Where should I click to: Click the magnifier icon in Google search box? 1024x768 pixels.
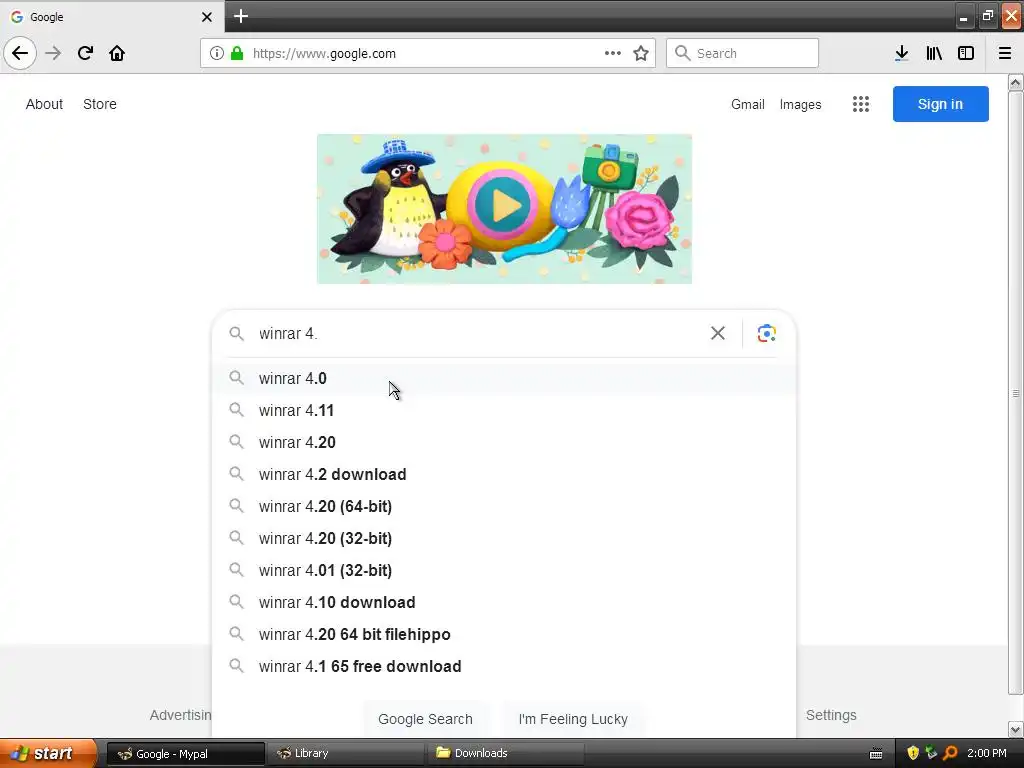pyautogui.click(x=236, y=334)
